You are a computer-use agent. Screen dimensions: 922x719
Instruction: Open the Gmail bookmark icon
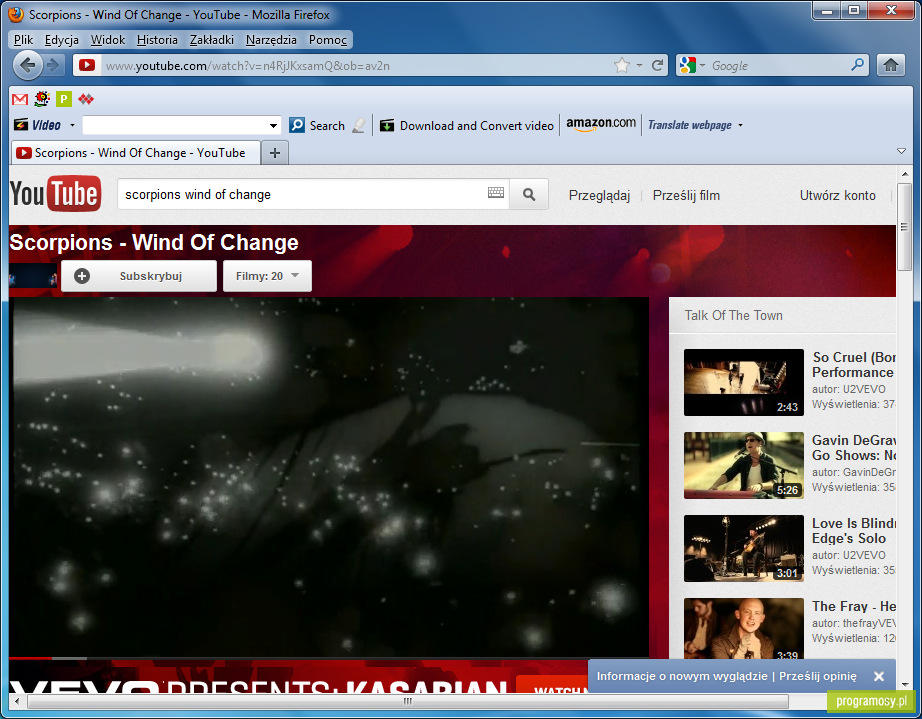(x=20, y=99)
